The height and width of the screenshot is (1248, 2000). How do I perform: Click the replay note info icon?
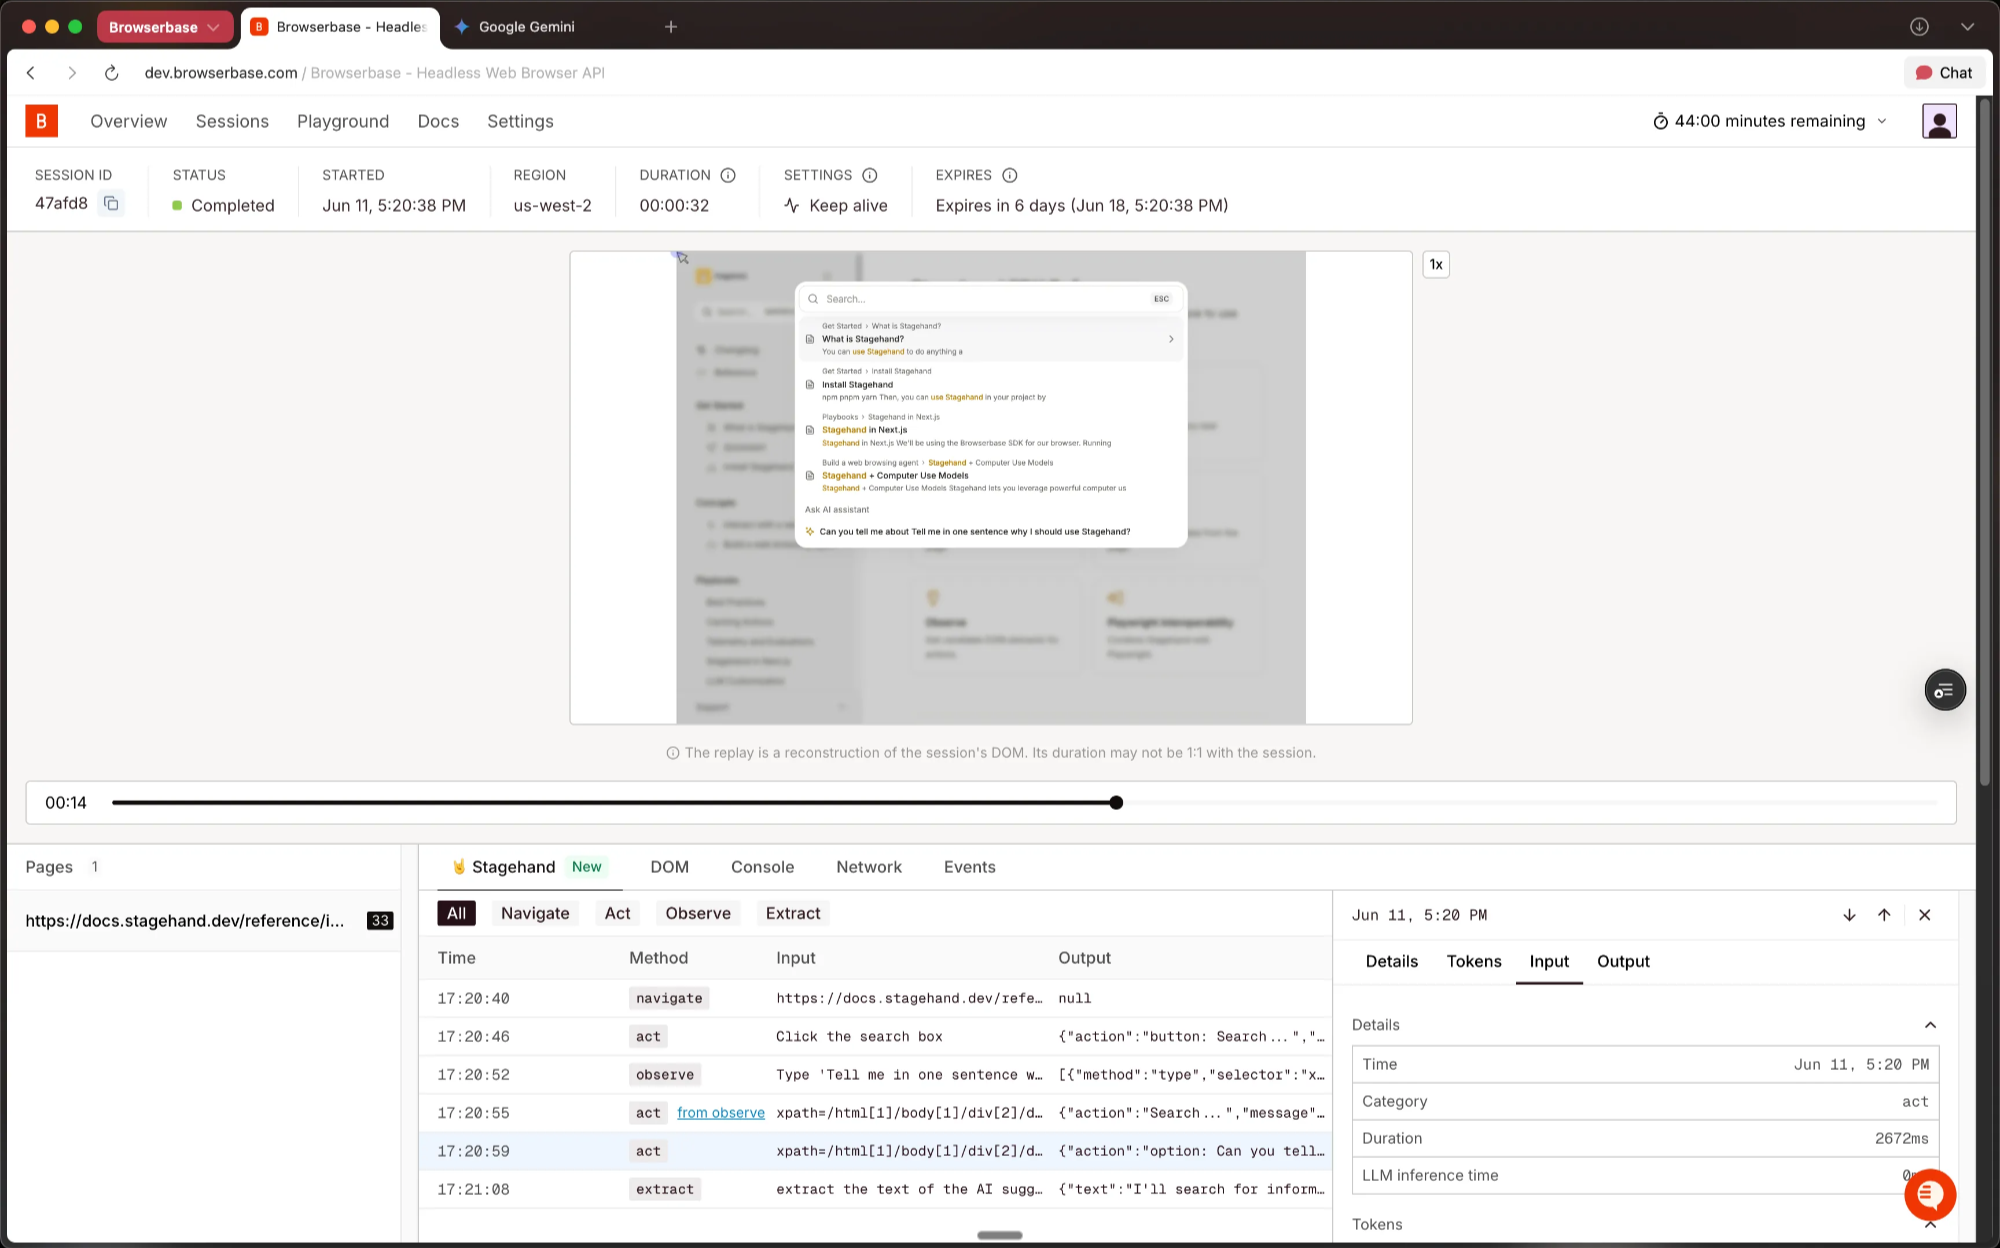pos(673,753)
